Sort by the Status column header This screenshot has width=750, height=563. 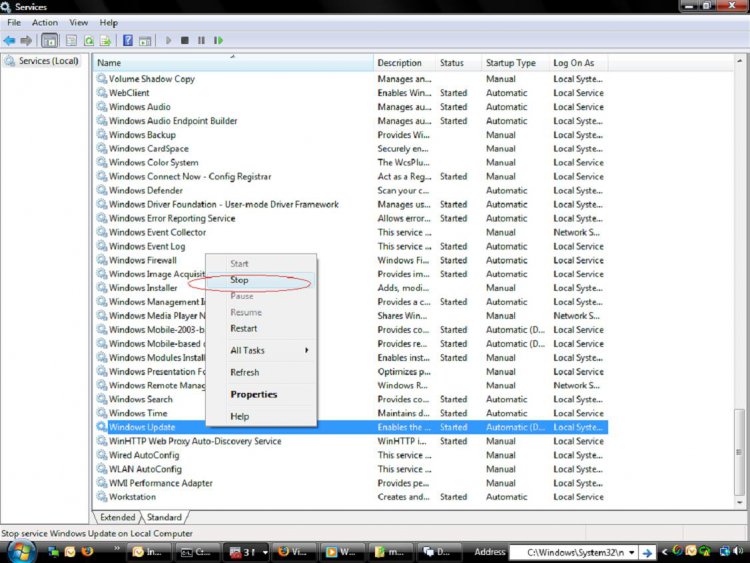click(458, 63)
